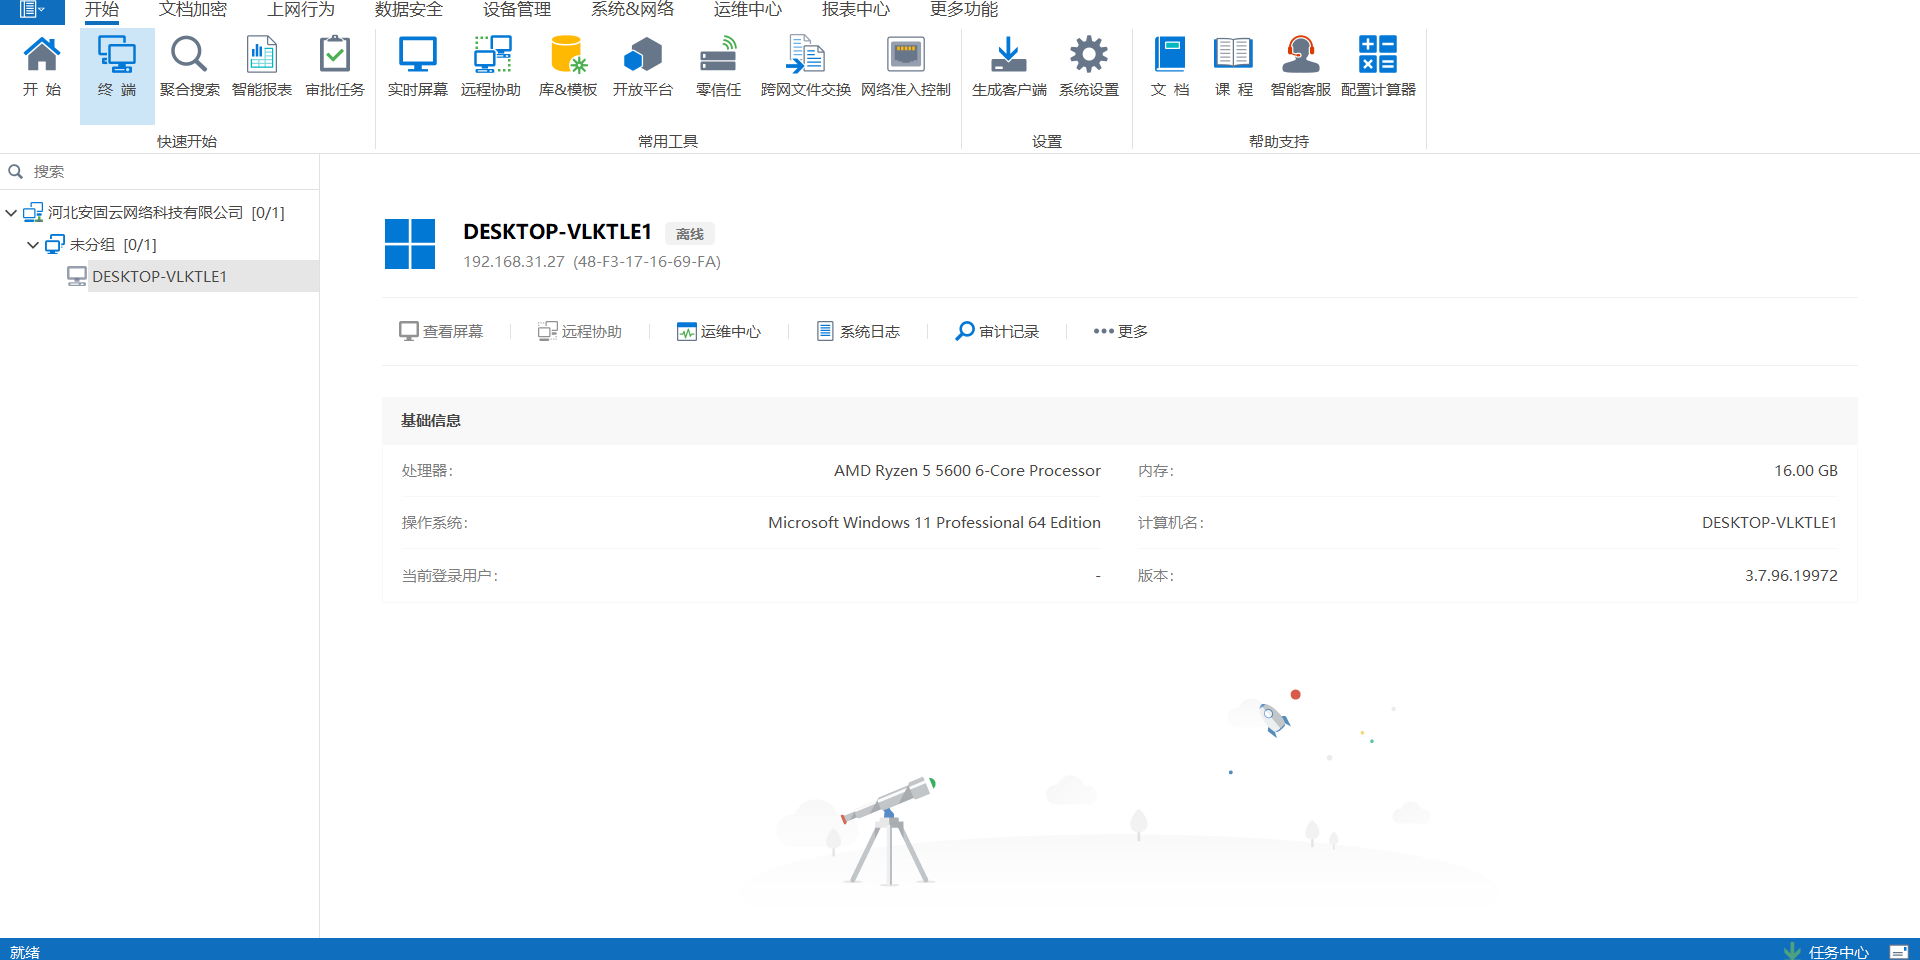Switch to 报表中心 ribbon tab

tap(856, 10)
